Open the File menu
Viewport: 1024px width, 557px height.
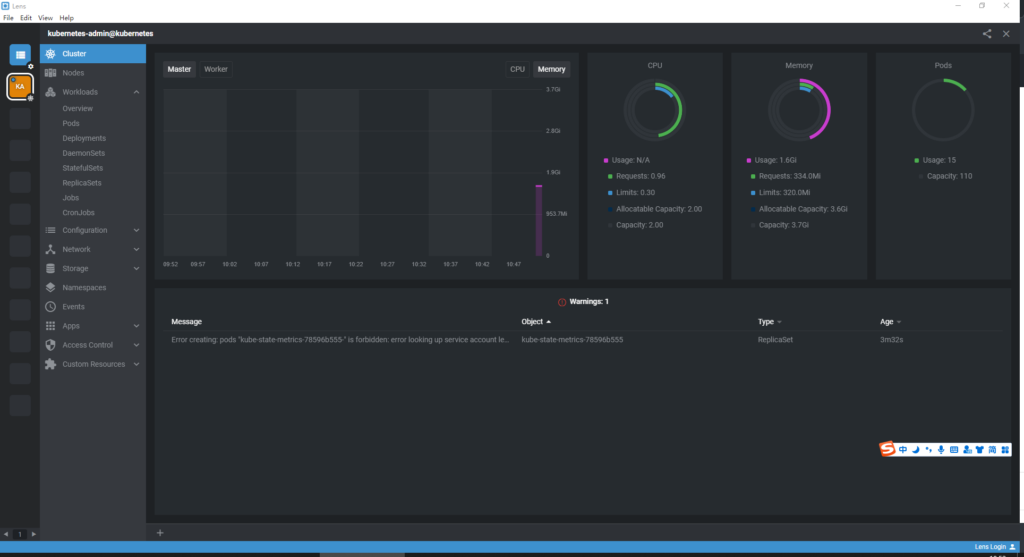[x=8, y=18]
